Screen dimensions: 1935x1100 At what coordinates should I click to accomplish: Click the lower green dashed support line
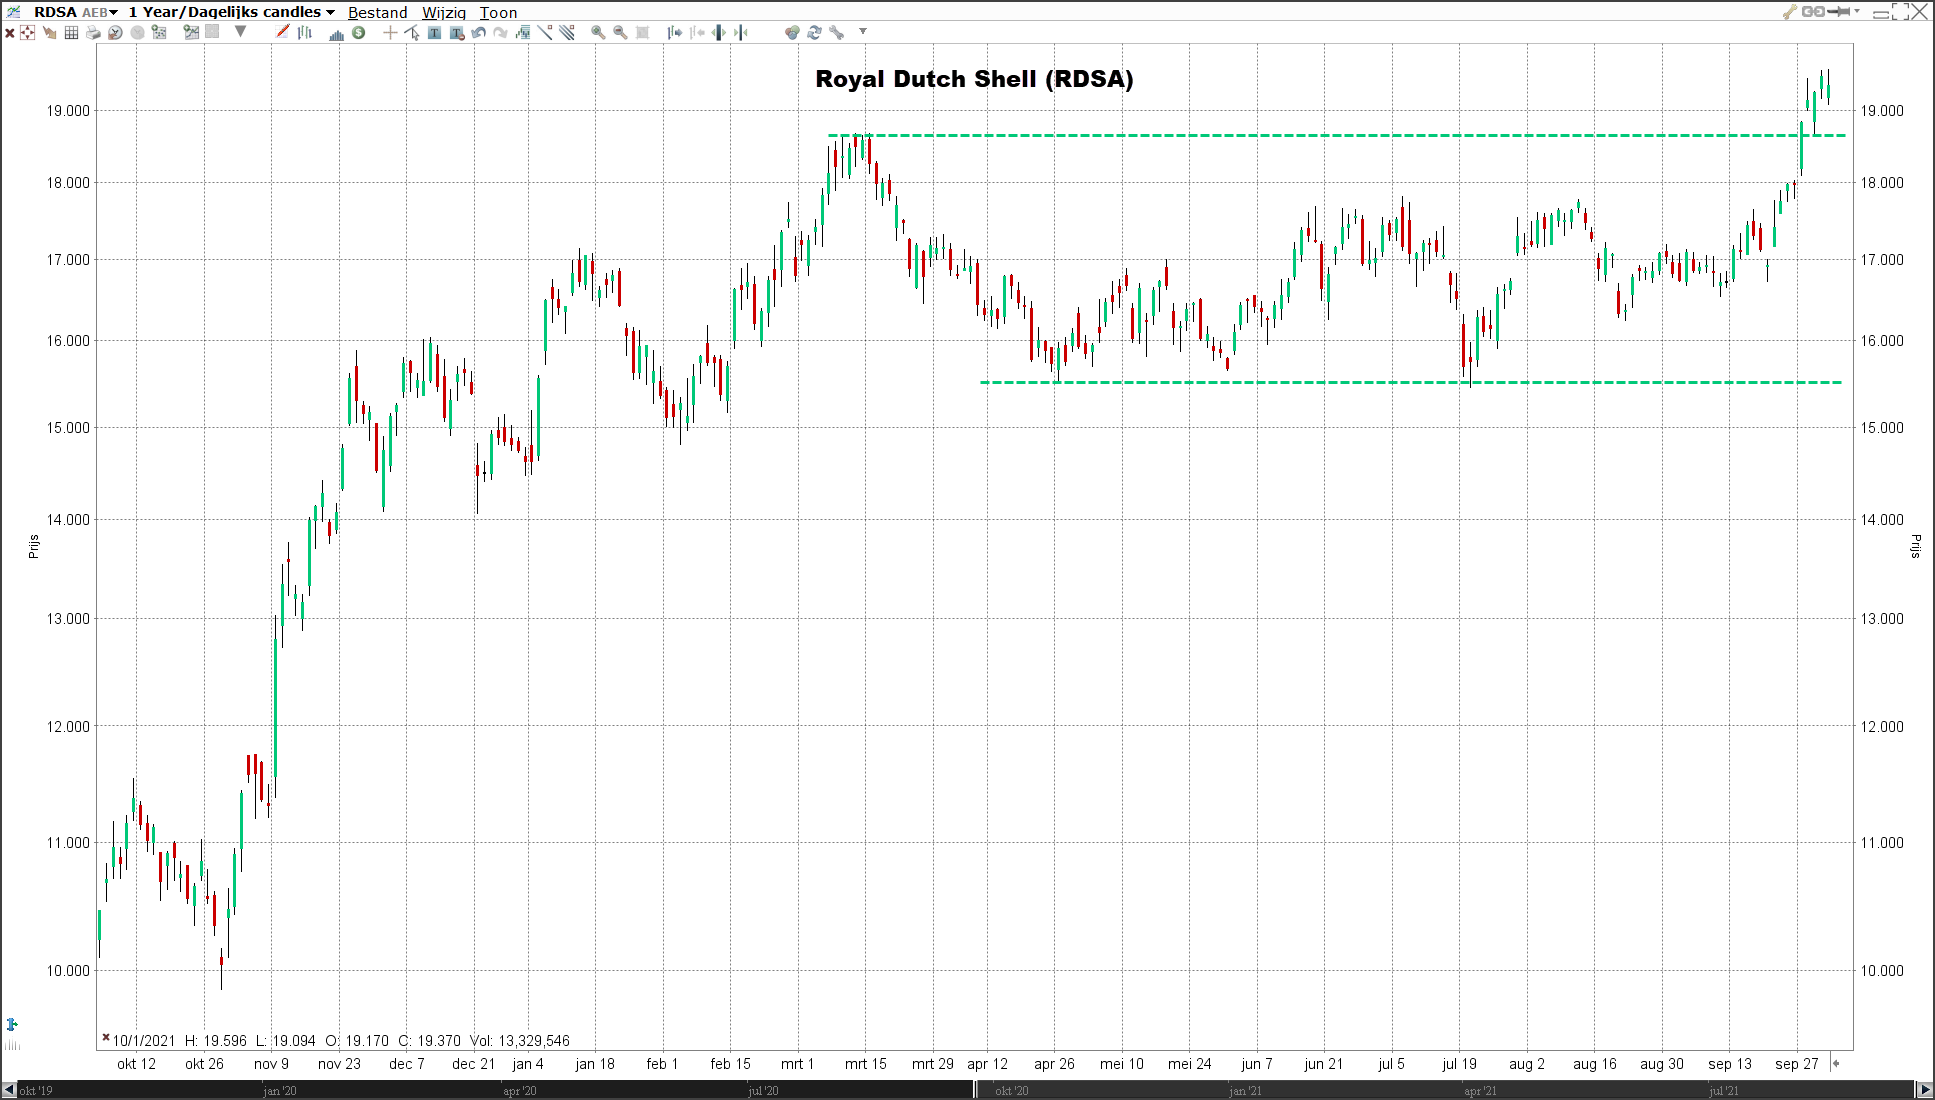click(1411, 382)
